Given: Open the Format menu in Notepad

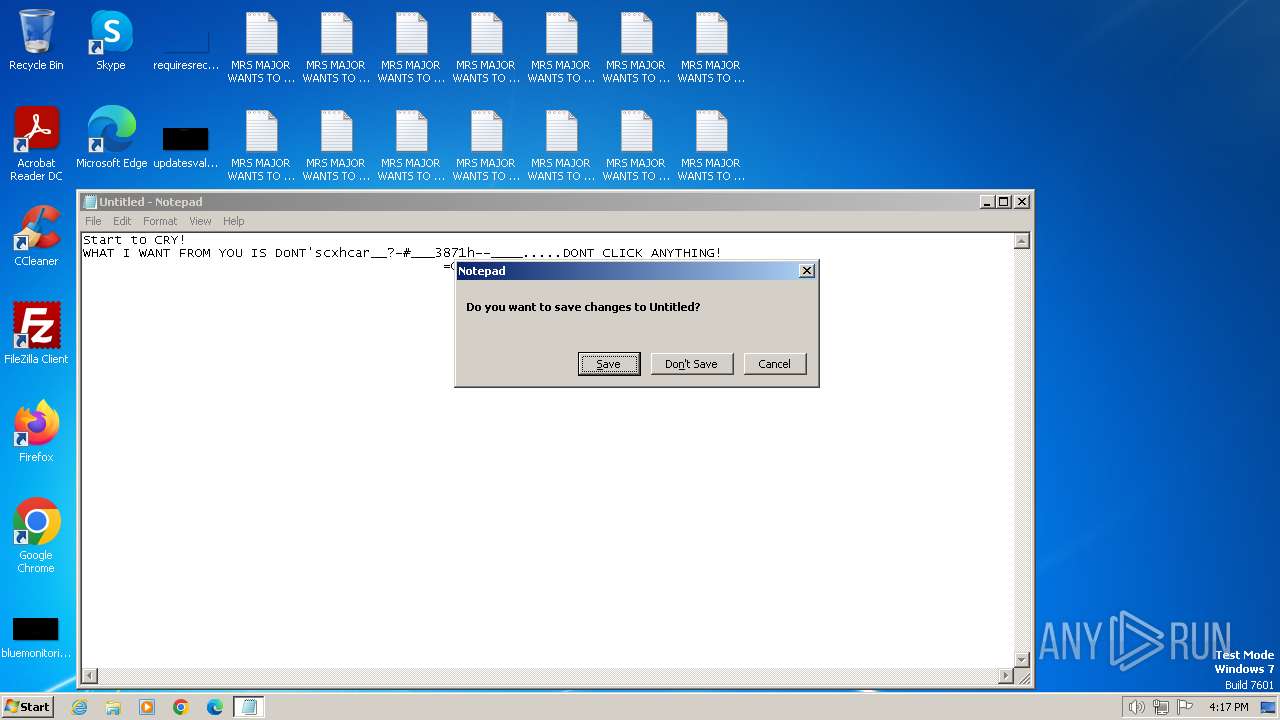Looking at the screenshot, I should point(160,221).
